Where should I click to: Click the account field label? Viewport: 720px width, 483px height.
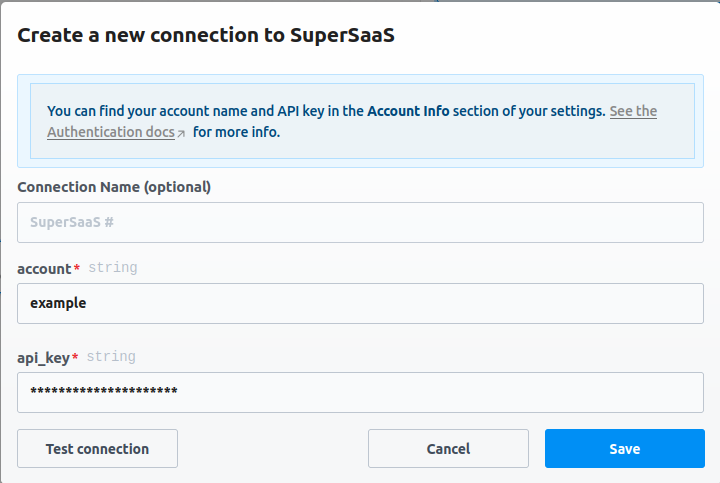point(44,269)
